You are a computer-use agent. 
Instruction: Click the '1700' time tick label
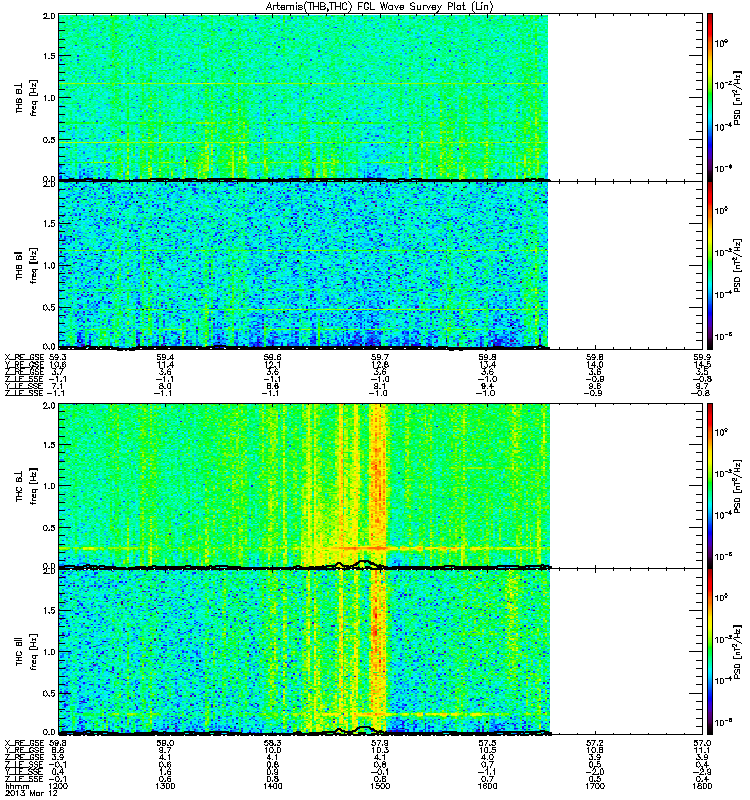click(595, 786)
